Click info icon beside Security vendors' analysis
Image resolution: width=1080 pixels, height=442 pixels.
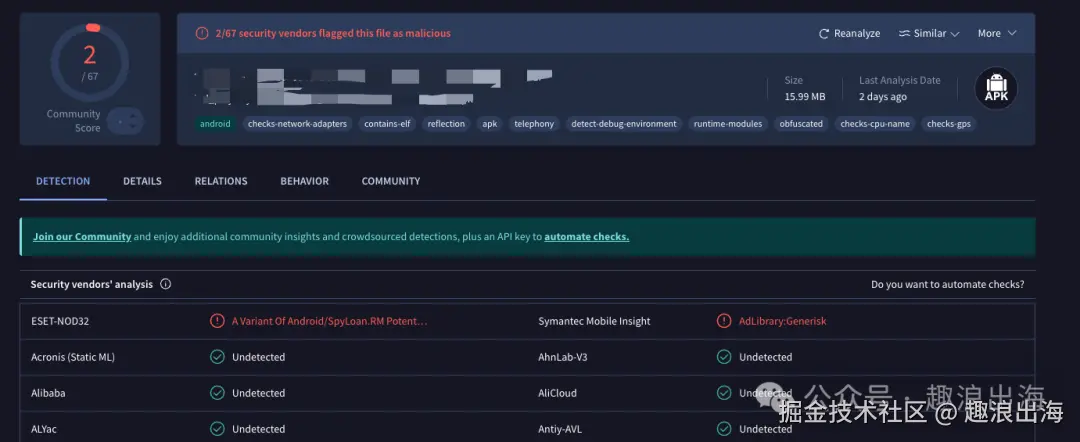166,284
